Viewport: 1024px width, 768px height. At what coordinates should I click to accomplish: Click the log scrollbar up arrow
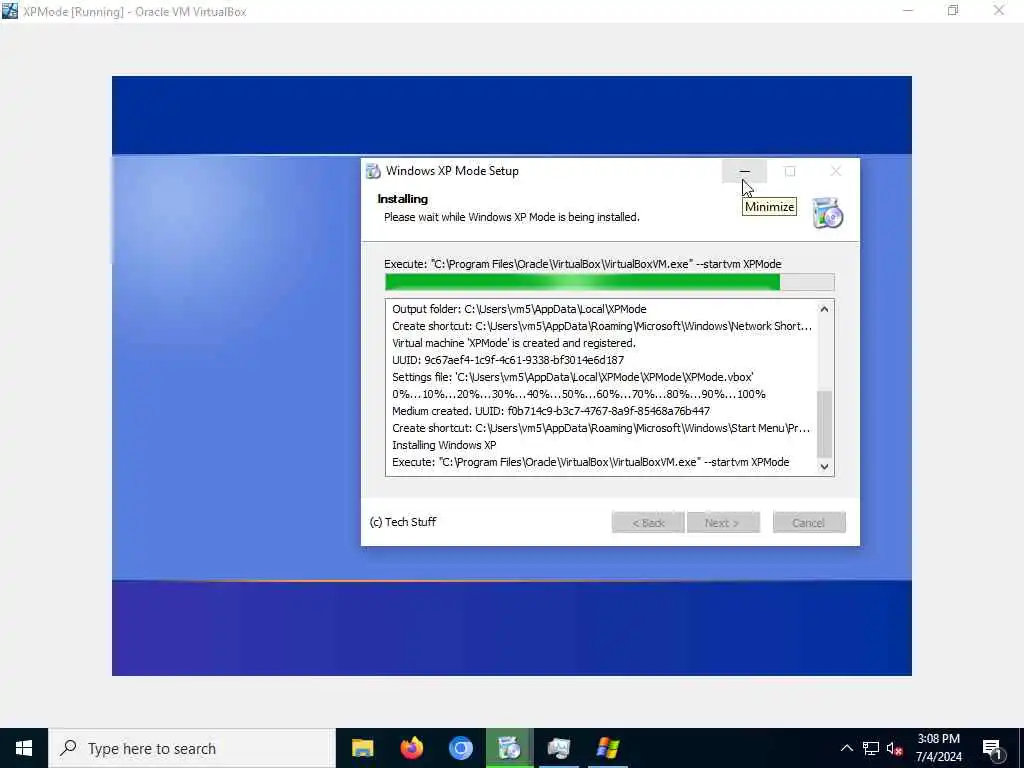coord(824,309)
